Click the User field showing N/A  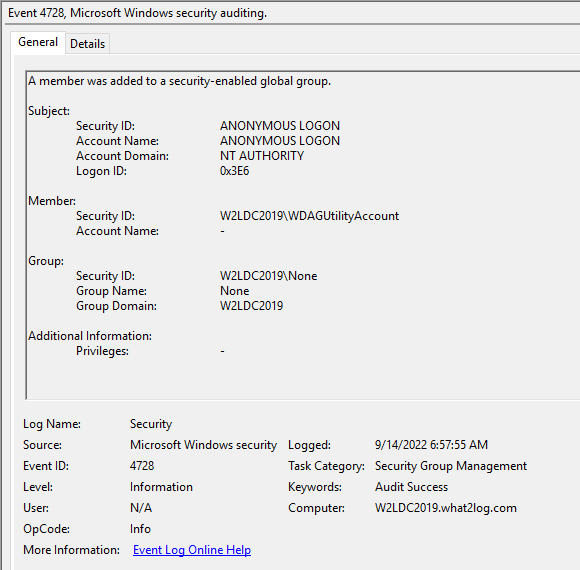(141, 508)
